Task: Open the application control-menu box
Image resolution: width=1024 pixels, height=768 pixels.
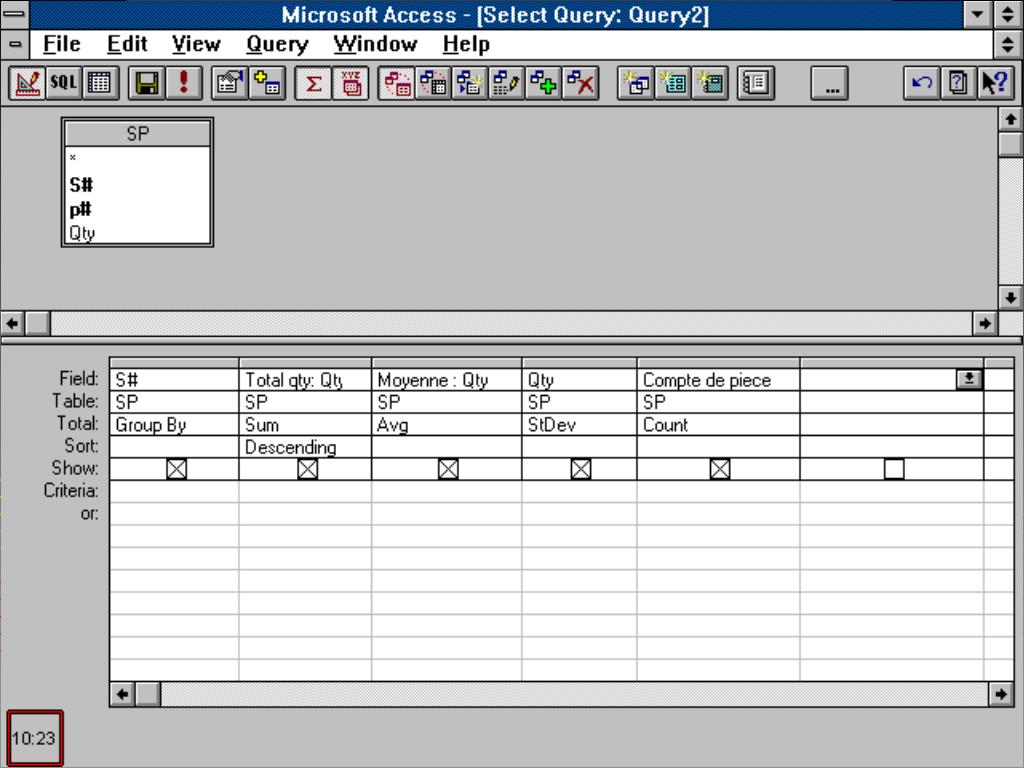Action: (14, 14)
